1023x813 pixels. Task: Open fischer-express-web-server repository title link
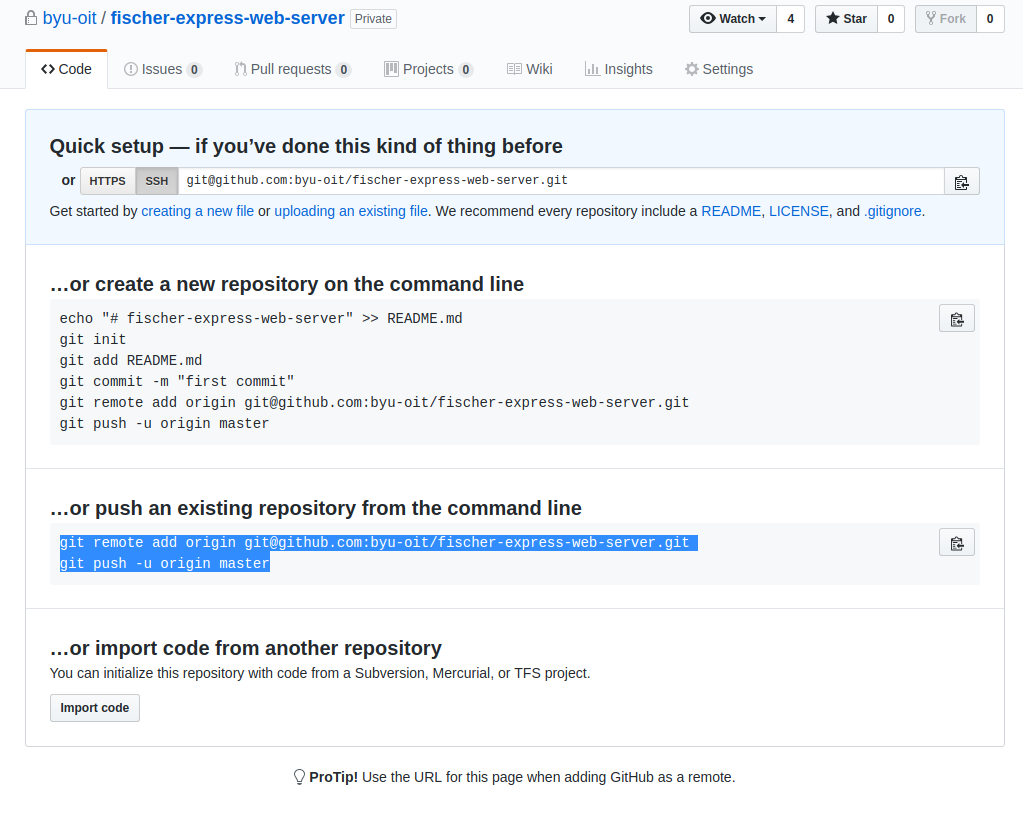pyautogui.click(x=227, y=18)
